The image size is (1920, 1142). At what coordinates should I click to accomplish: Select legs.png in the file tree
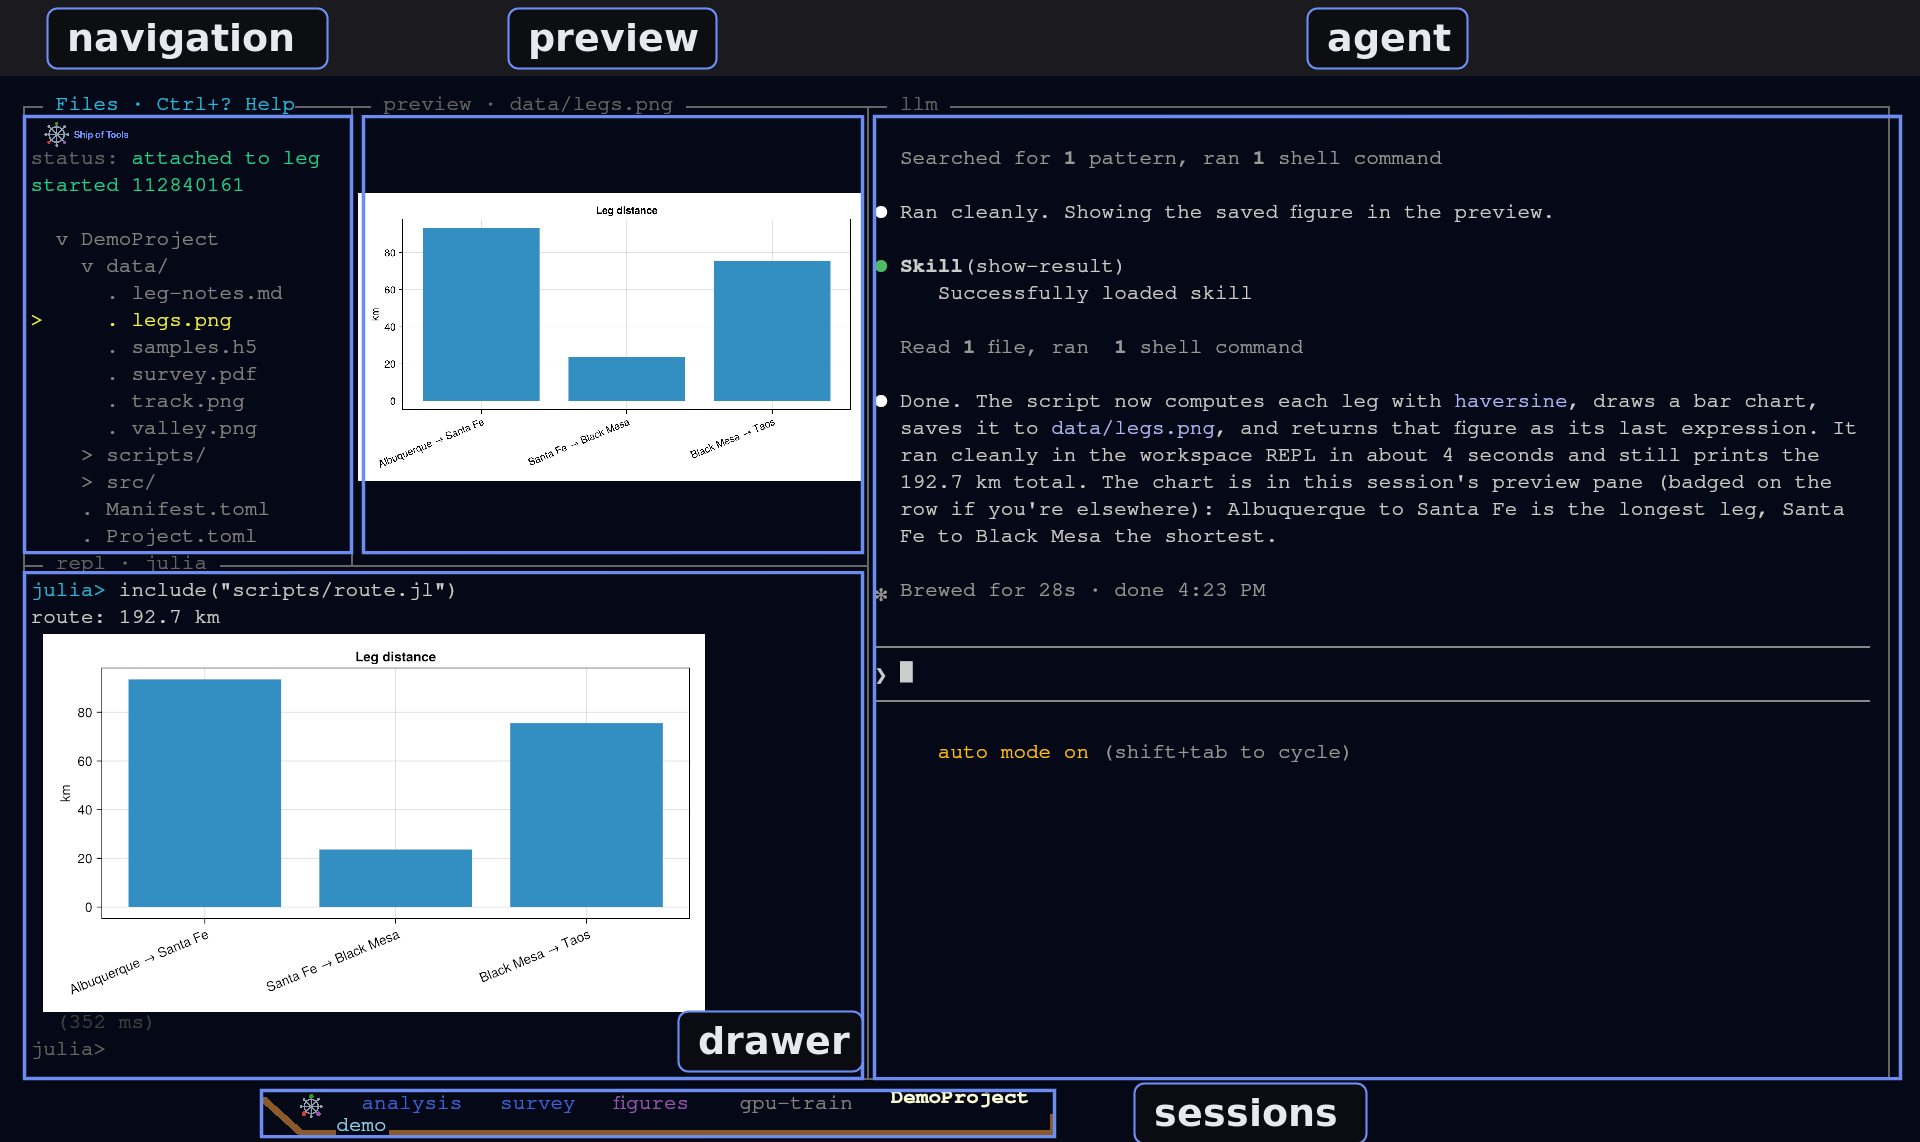[182, 320]
